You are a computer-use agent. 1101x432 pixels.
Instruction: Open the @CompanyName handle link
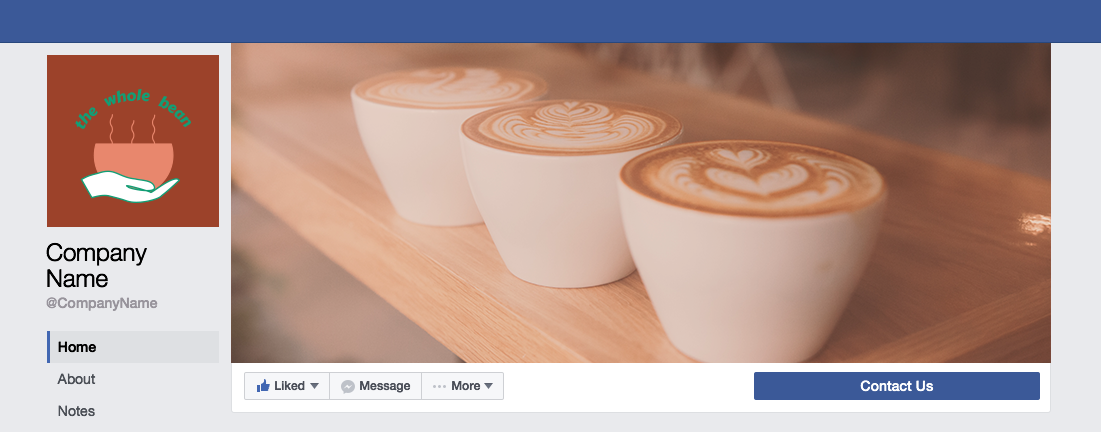pos(102,303)
